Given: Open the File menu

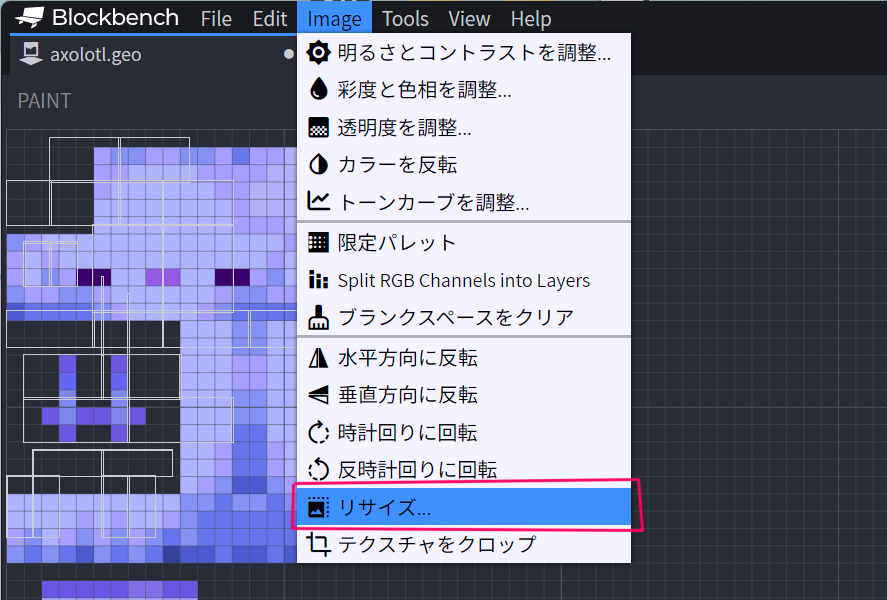Looking at the screenshot, I should 216,19.
